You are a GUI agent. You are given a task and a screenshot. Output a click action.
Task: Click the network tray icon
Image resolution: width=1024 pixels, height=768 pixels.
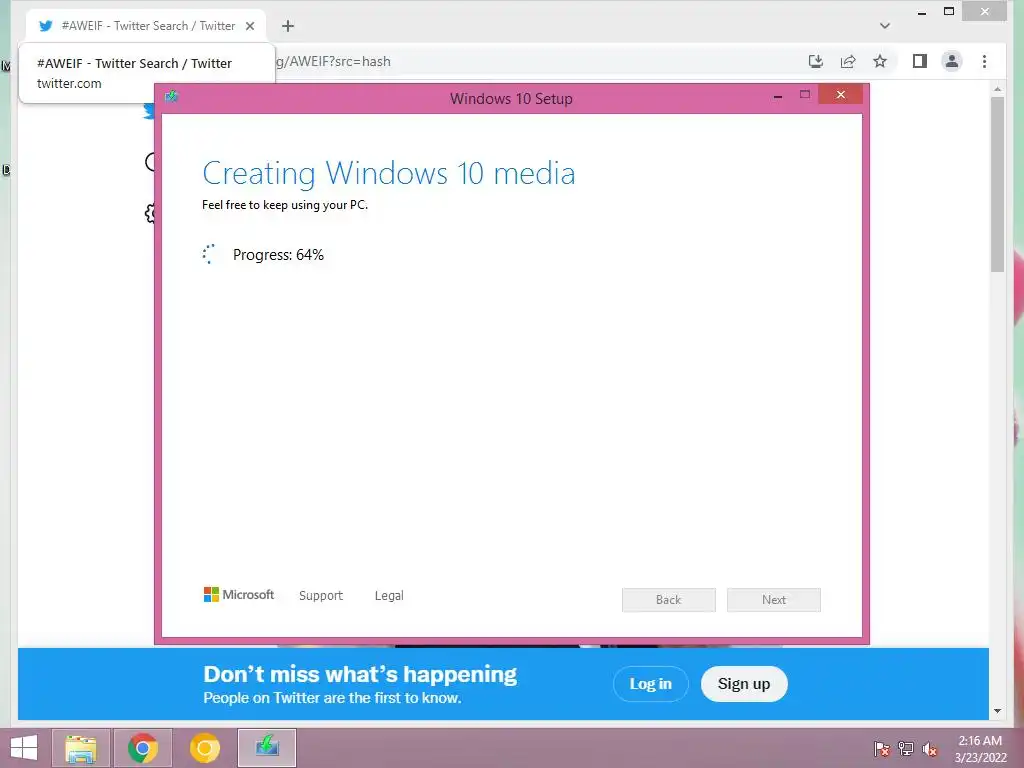(906, 749)
